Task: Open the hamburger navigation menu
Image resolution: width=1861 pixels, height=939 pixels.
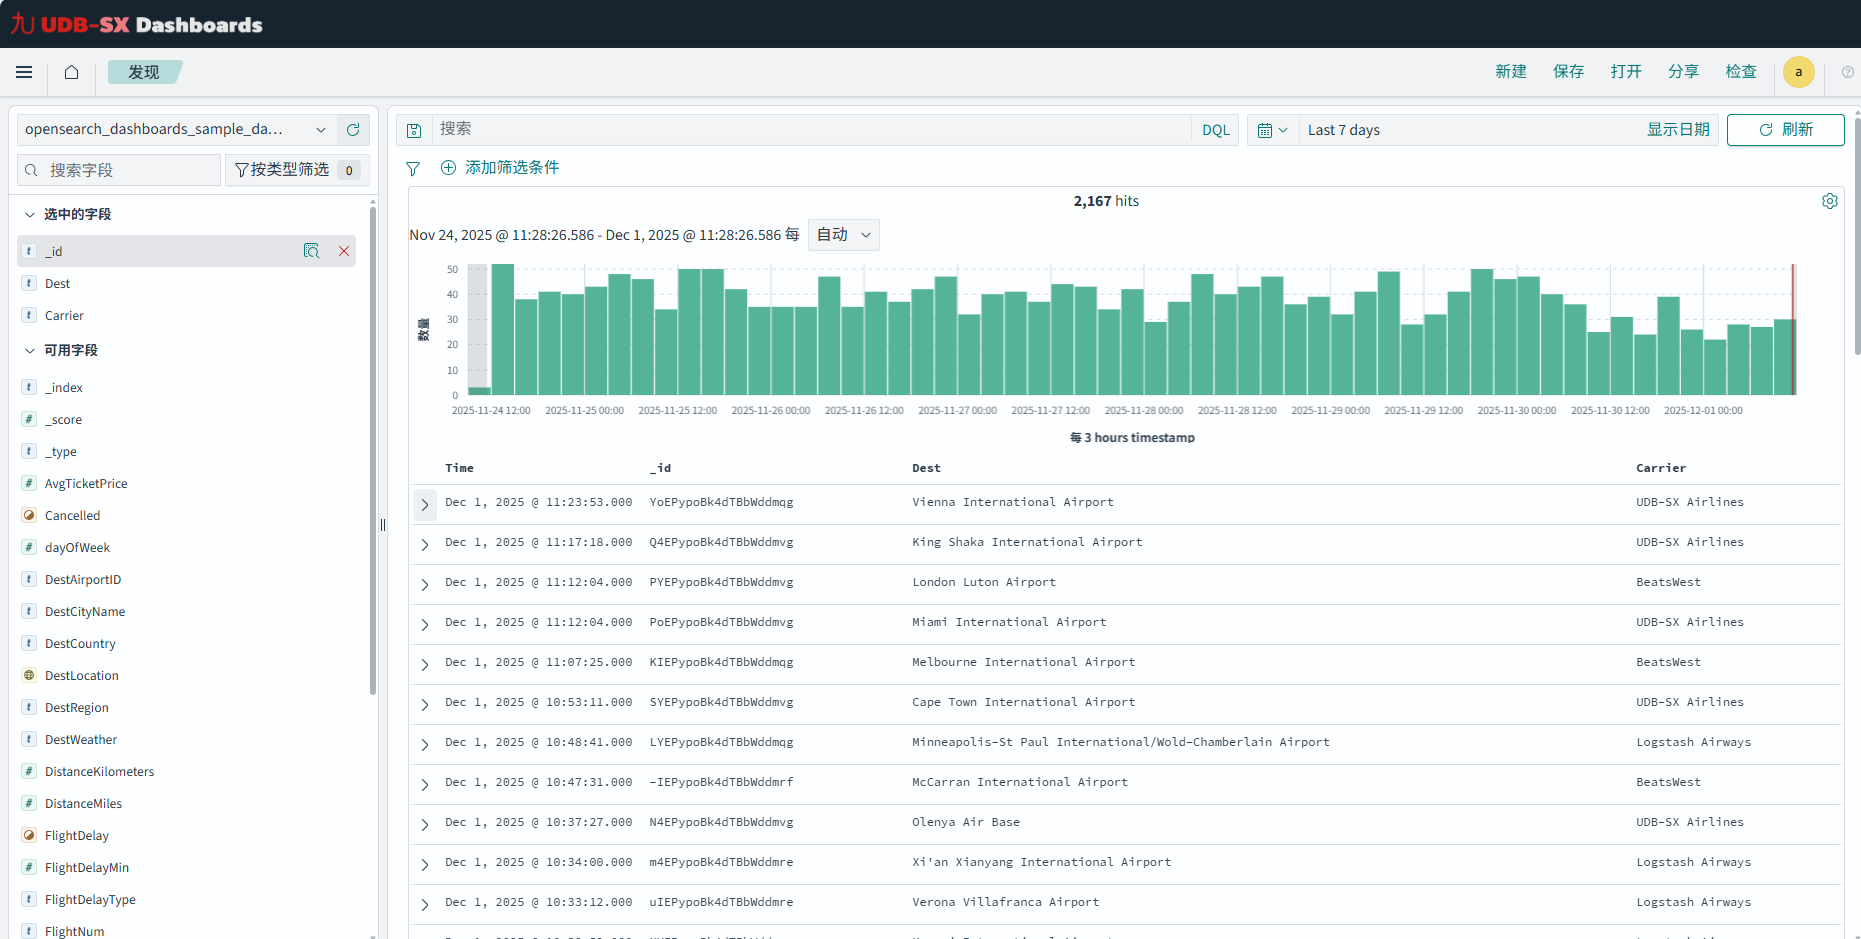Action: click(24, 72)
